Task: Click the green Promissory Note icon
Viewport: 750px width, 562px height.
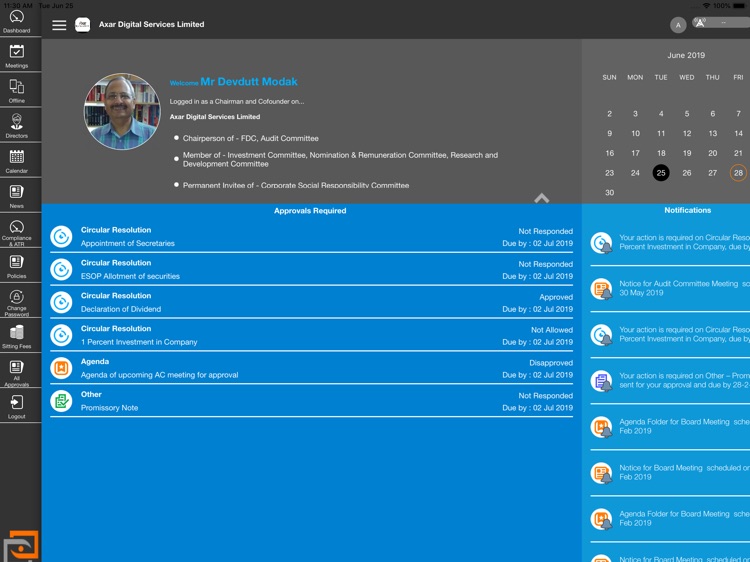Action: point(61,401)
